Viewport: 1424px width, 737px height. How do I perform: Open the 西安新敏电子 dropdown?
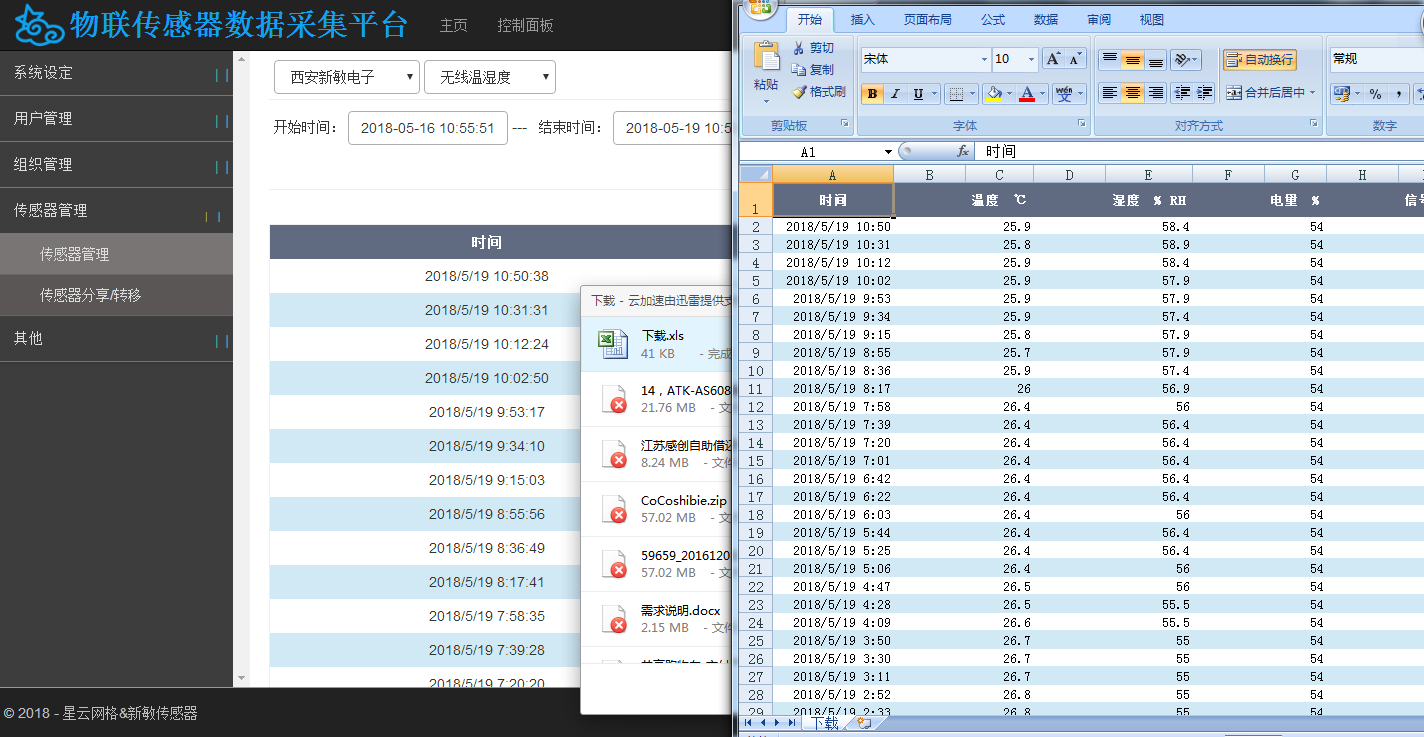pos(346,77)
